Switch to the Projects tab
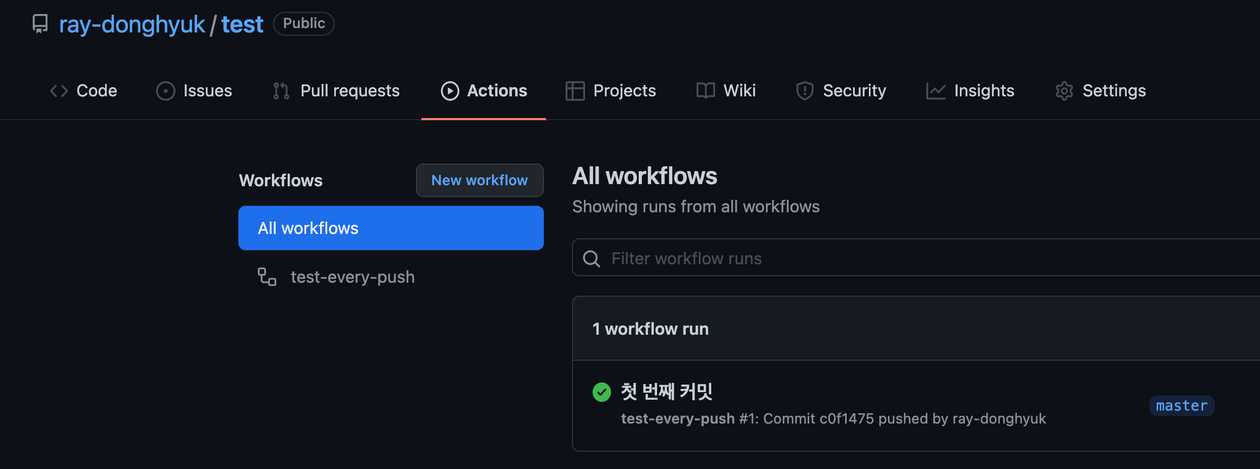1260x469 pixels. (x=611, y=90)
